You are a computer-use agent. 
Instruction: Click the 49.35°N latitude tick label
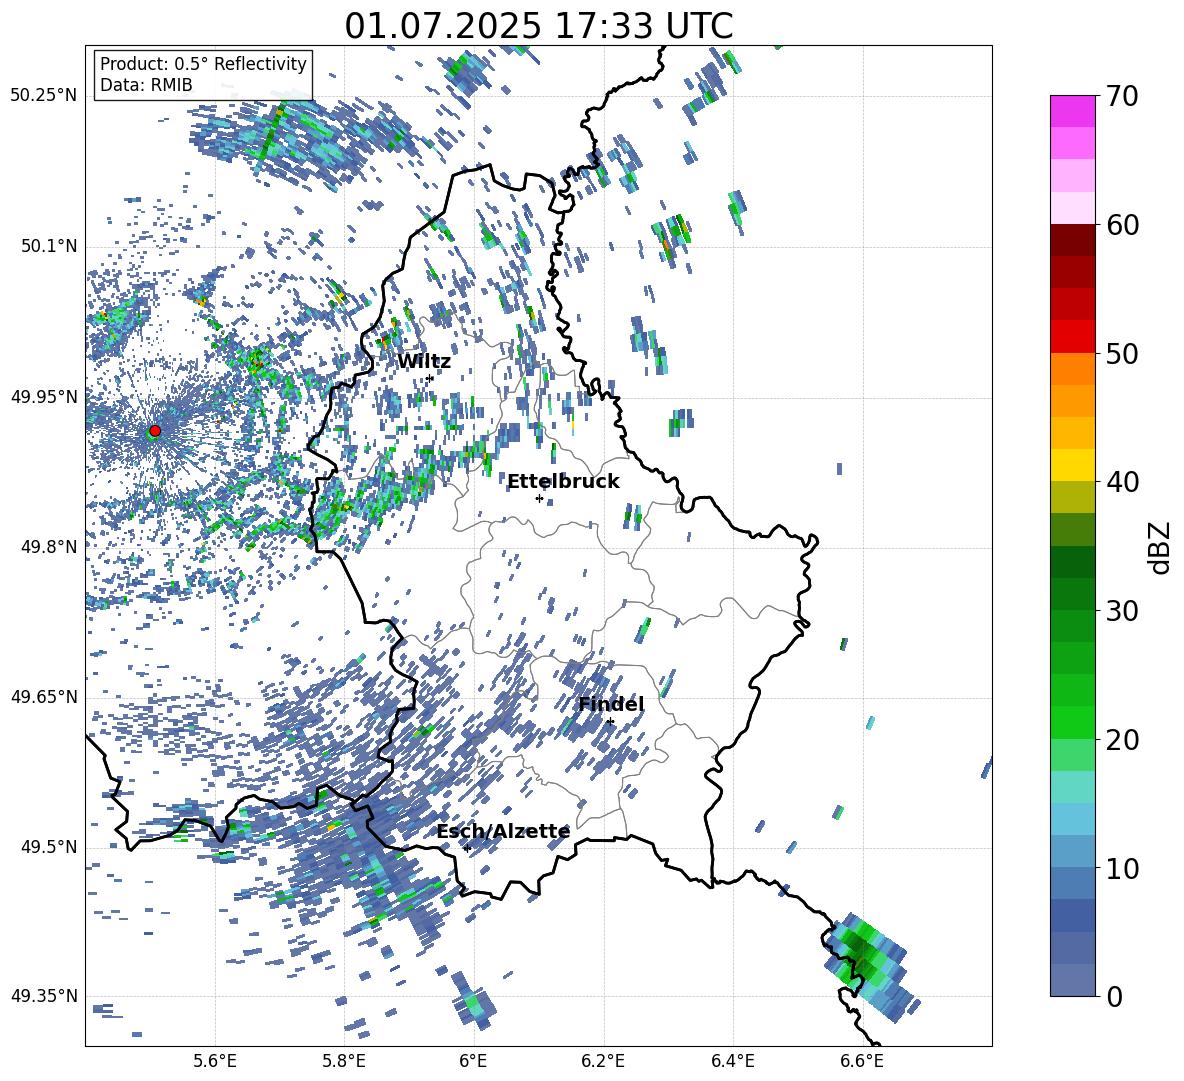tap(44, 996)
